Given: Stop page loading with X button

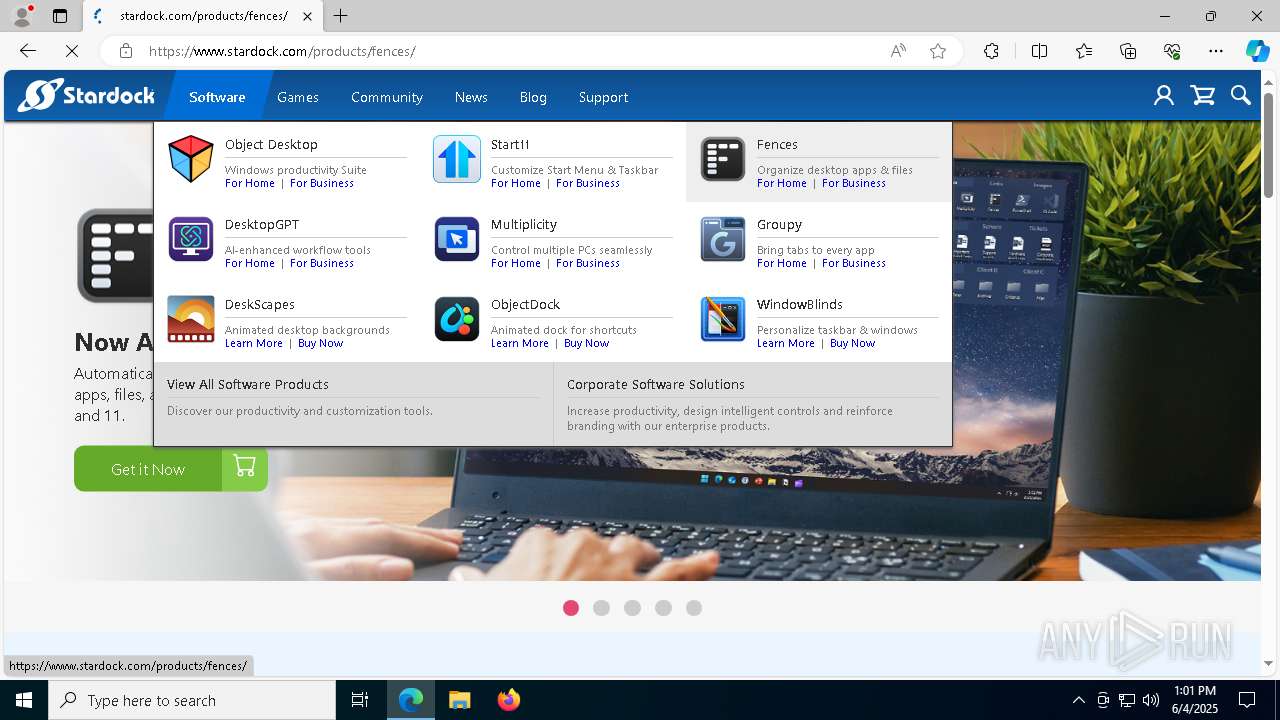Looking at the screenshot, I should click(72, 51).
